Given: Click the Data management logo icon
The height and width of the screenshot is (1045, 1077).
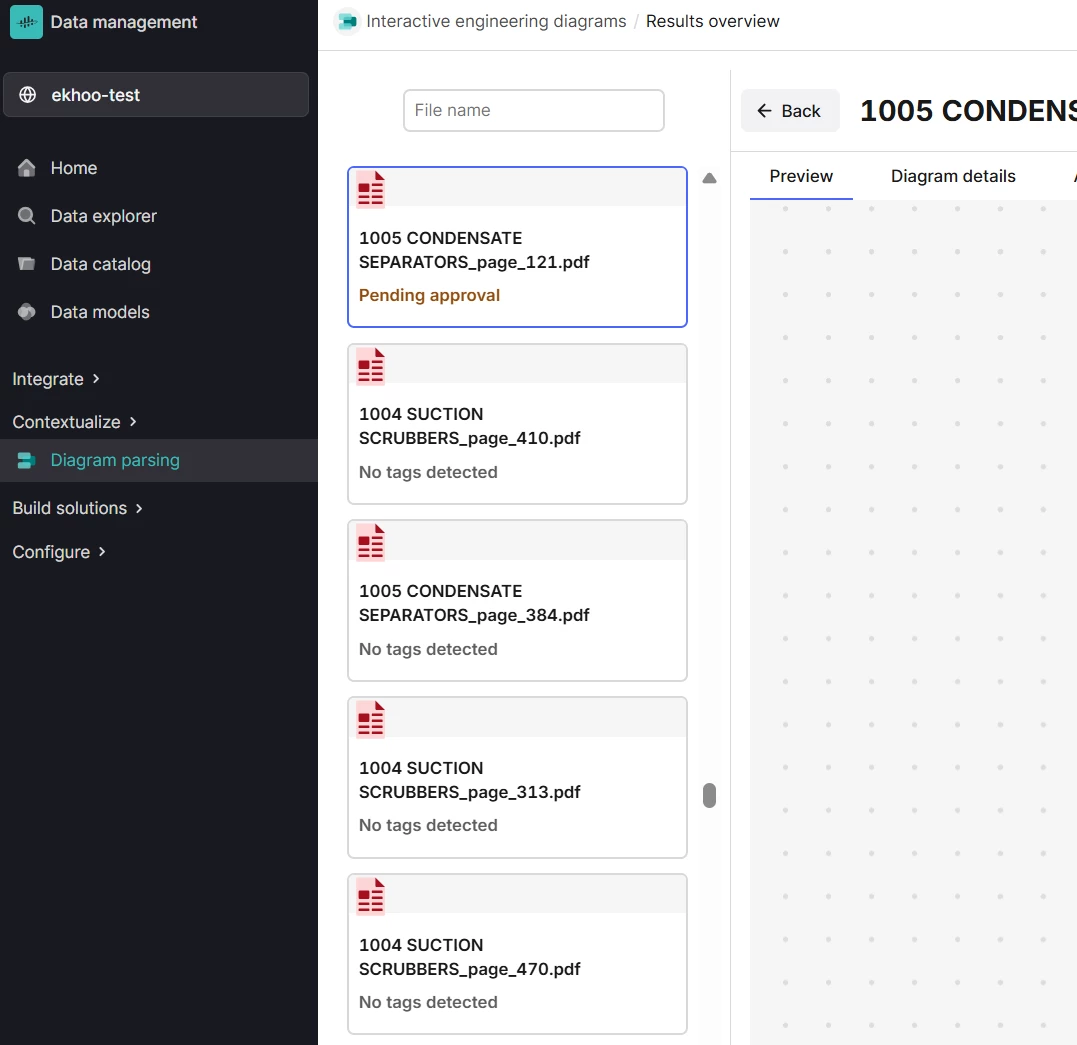Looking at the screenshot, I should [x=26, y=22].
